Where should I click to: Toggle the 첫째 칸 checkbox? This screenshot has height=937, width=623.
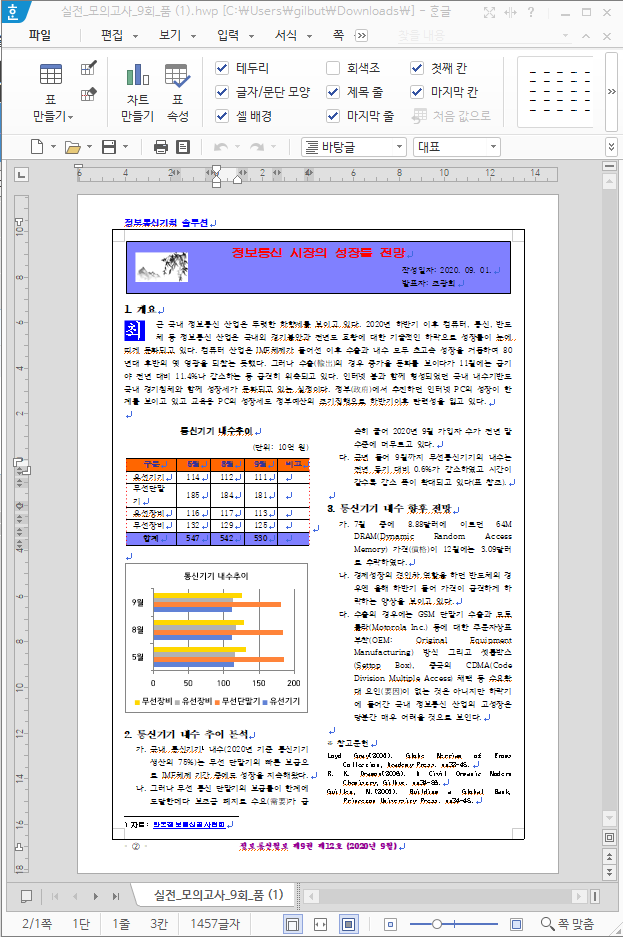(x=417, y=68)
